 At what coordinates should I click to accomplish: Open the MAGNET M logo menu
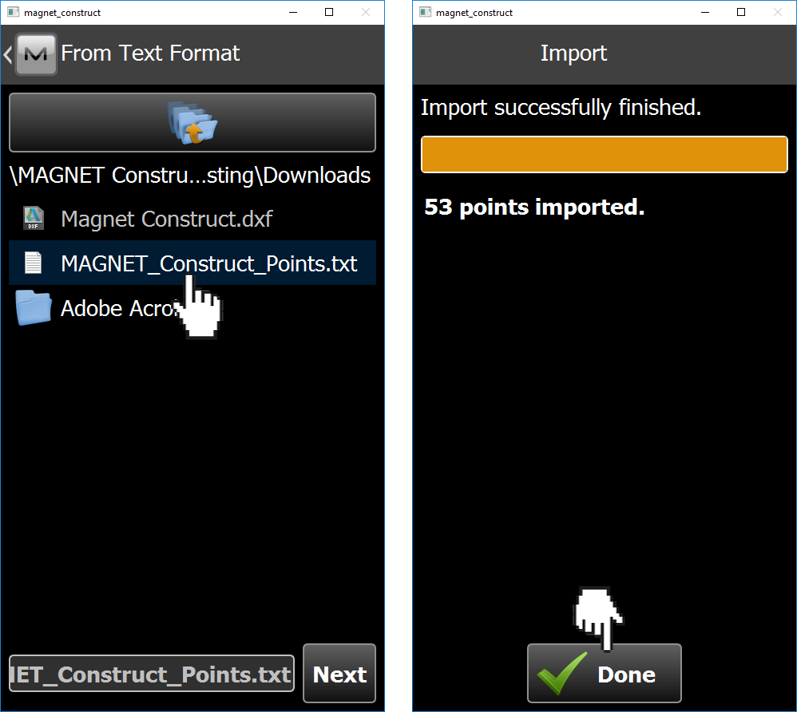[36, 54]
